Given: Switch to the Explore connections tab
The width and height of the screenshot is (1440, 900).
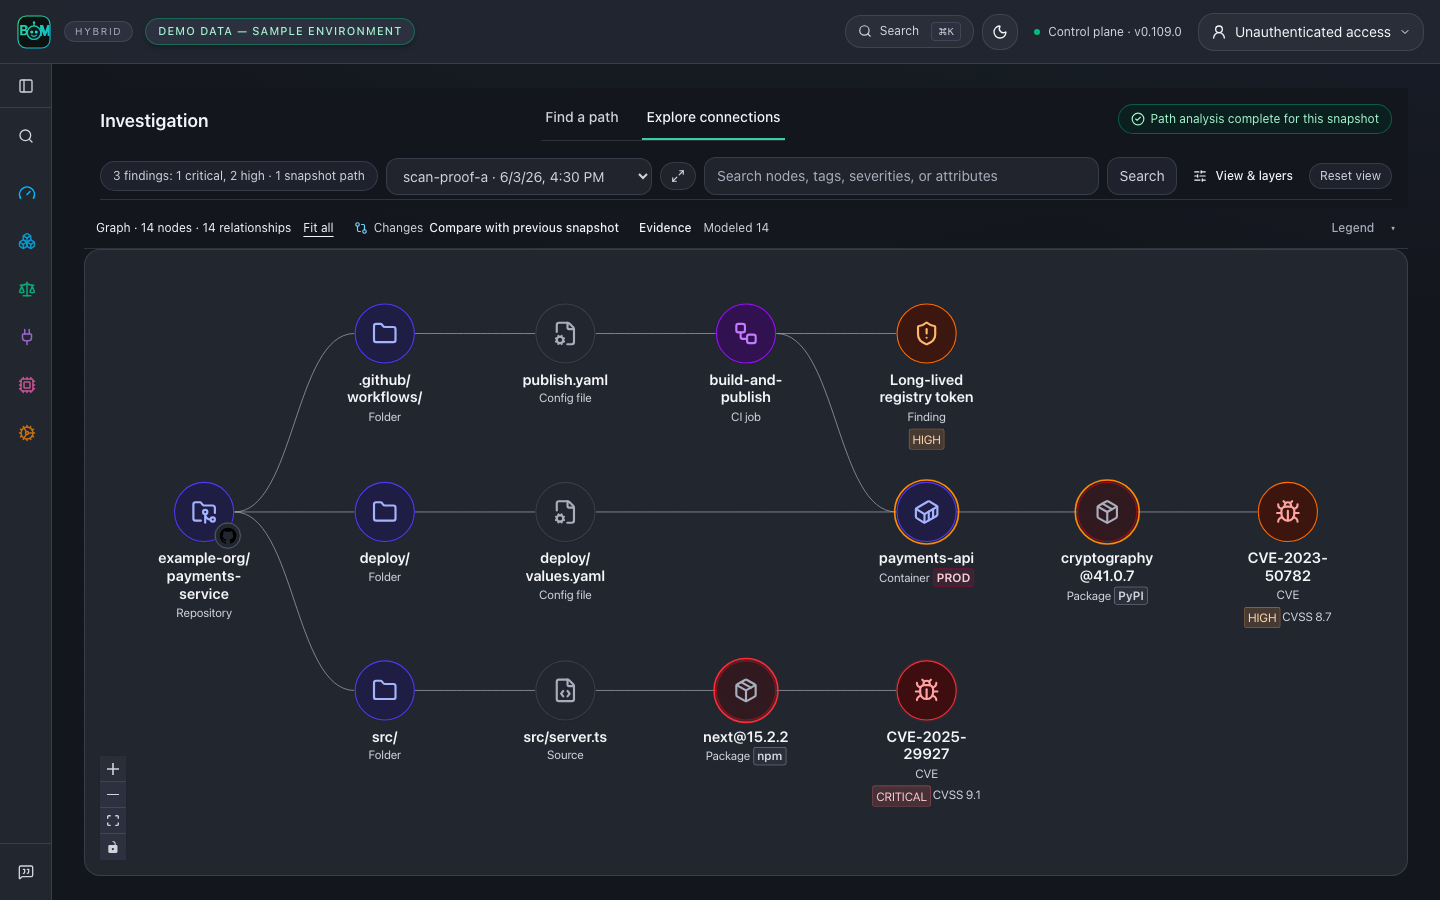Looking at the screenshot, I should 713,118.
